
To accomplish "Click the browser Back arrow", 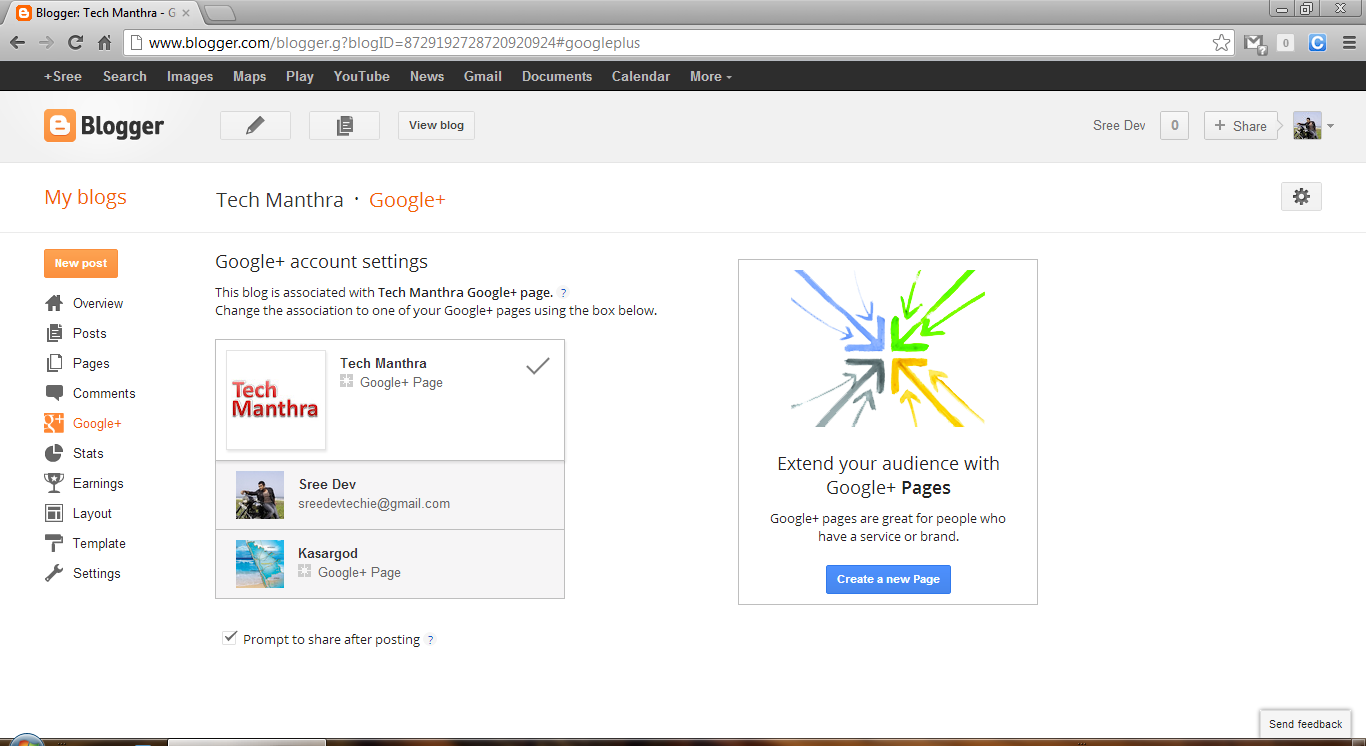I will point(17,43).
